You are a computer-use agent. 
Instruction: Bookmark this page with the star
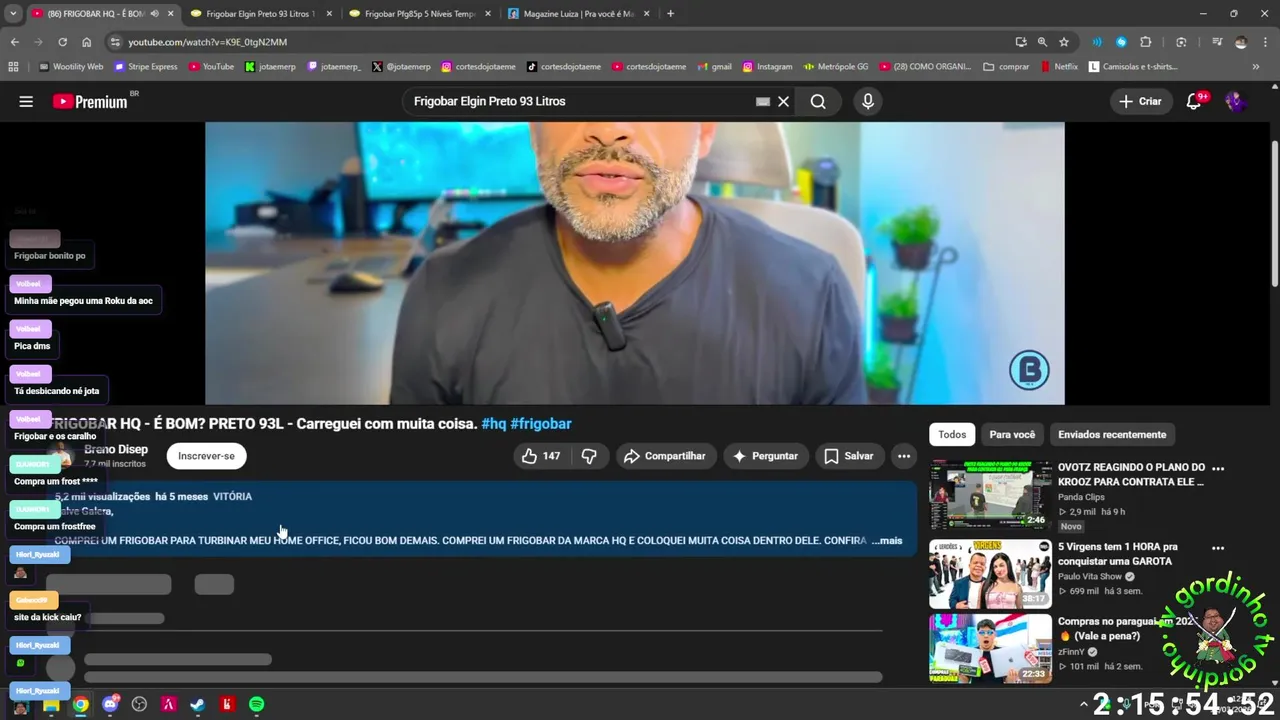pos(1064,42)
